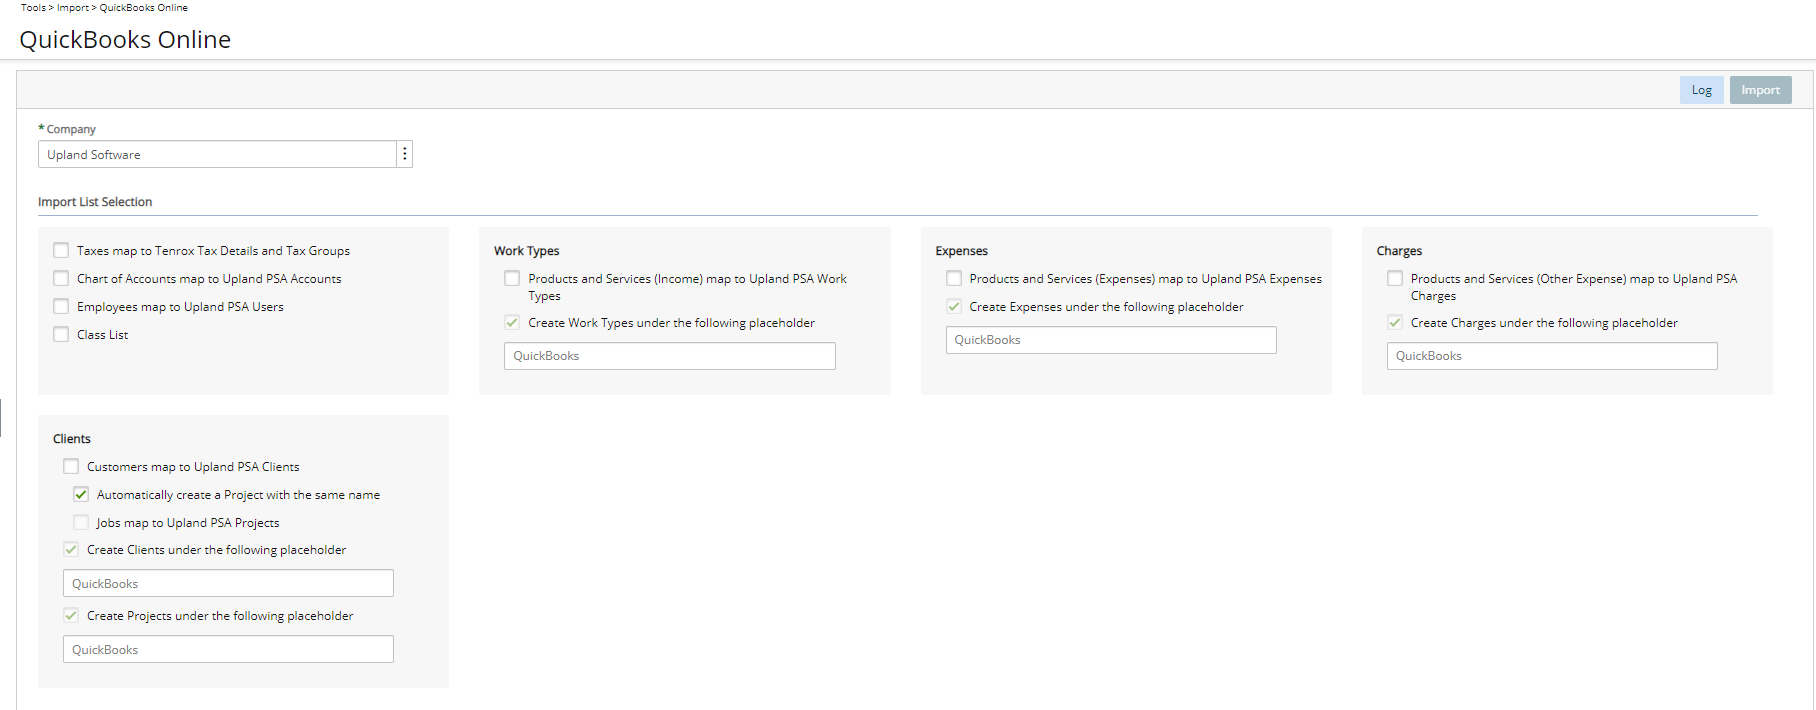1816x710 pixels.
Task: Edit the Work Types placeholder field
Action: click(670, 356)
